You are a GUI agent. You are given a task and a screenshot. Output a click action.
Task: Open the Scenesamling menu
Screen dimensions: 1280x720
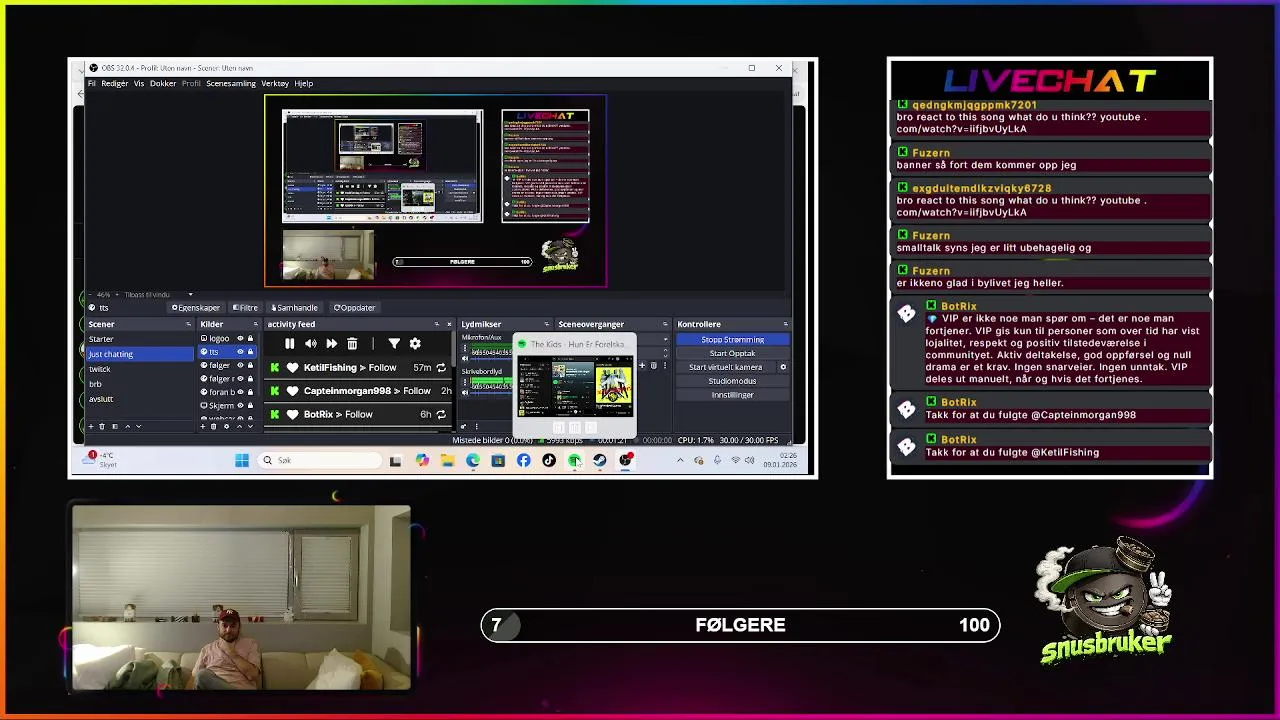231,83
